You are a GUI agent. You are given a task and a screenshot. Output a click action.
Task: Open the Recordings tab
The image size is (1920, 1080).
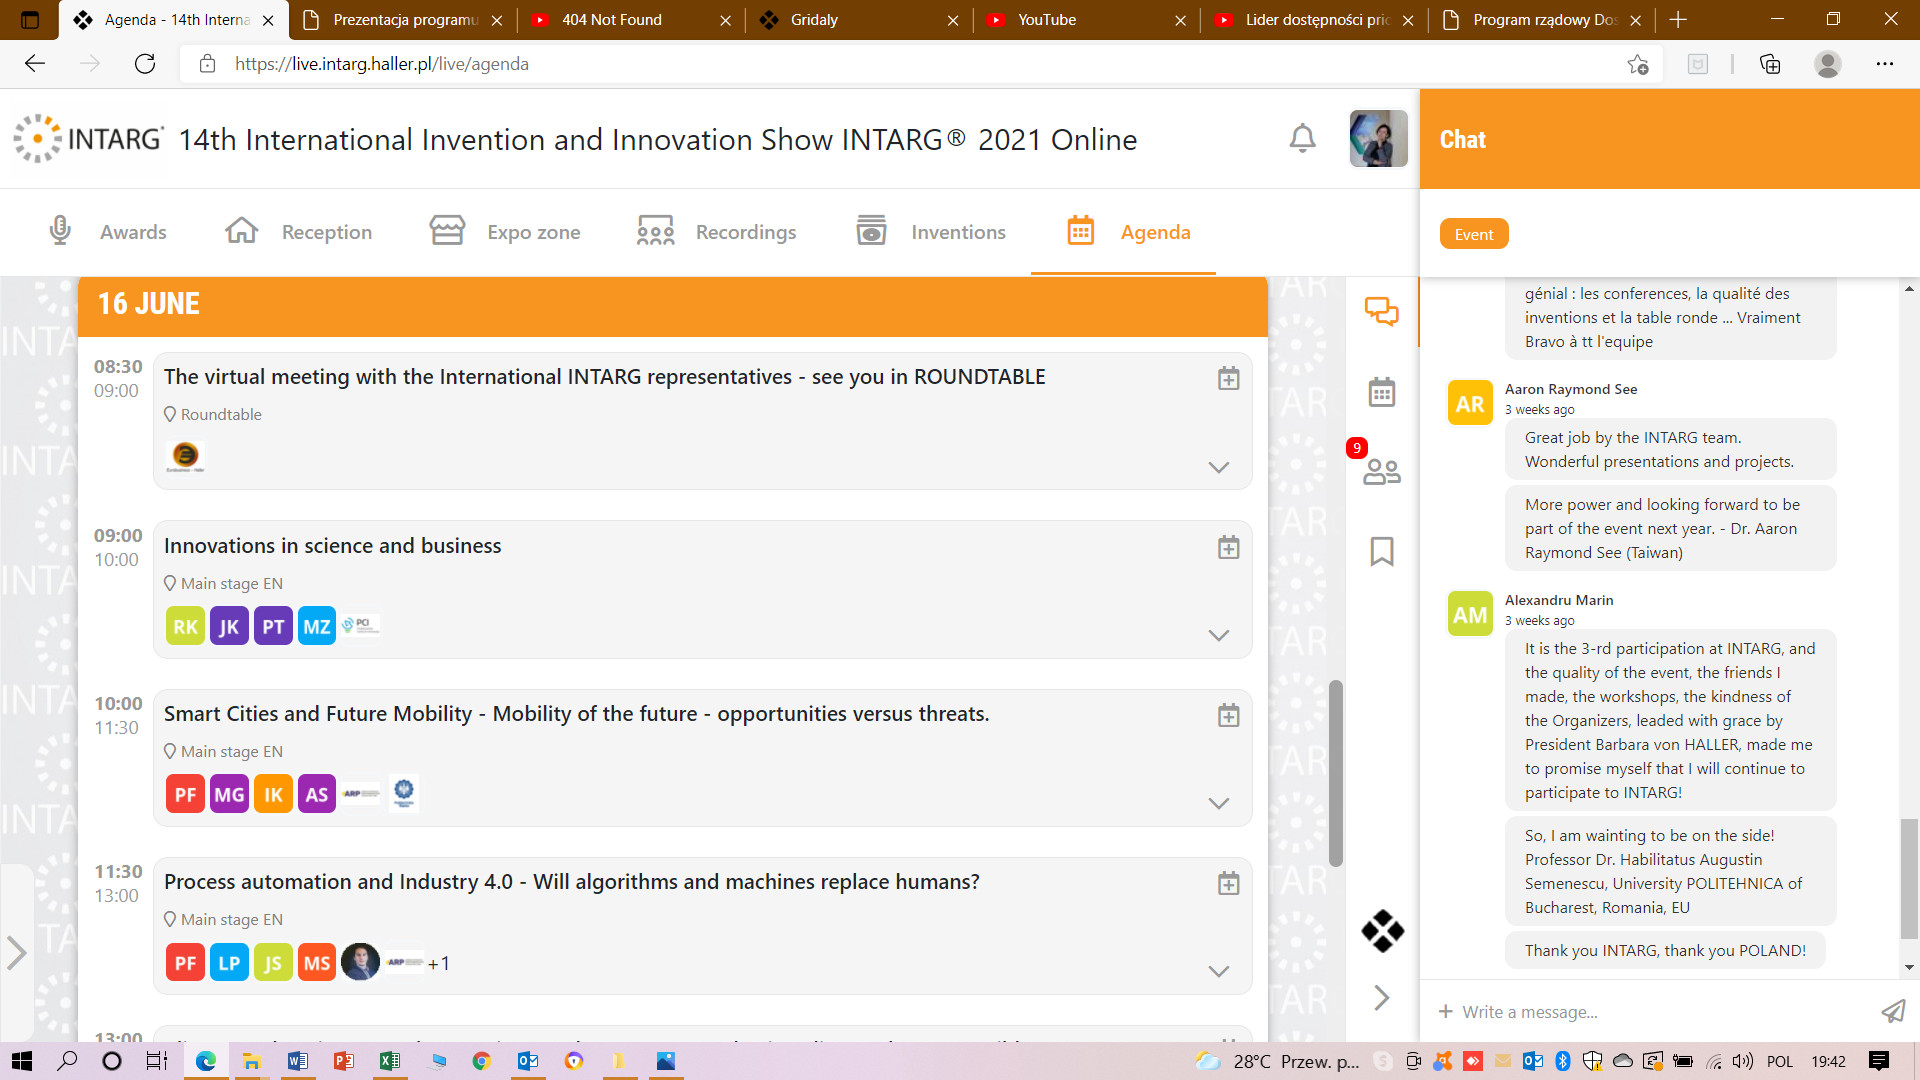click(x=717, y=232)
